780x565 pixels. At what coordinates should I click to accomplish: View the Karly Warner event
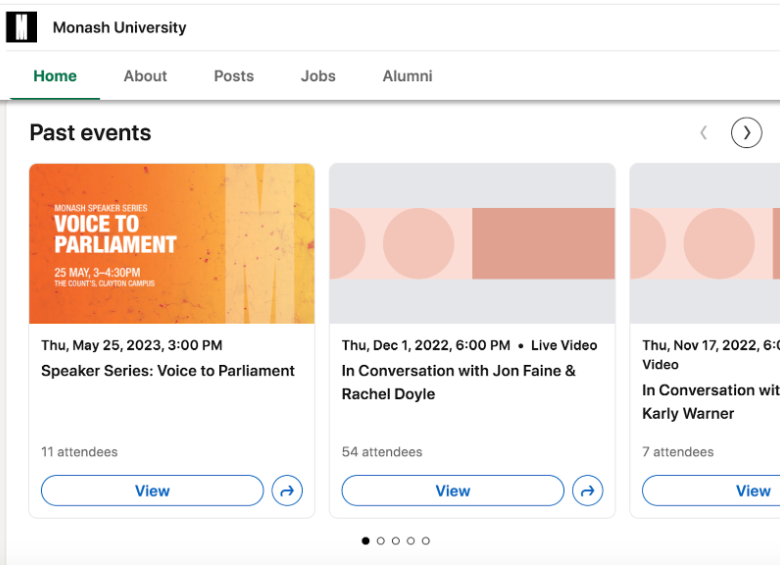pos(711,491)
